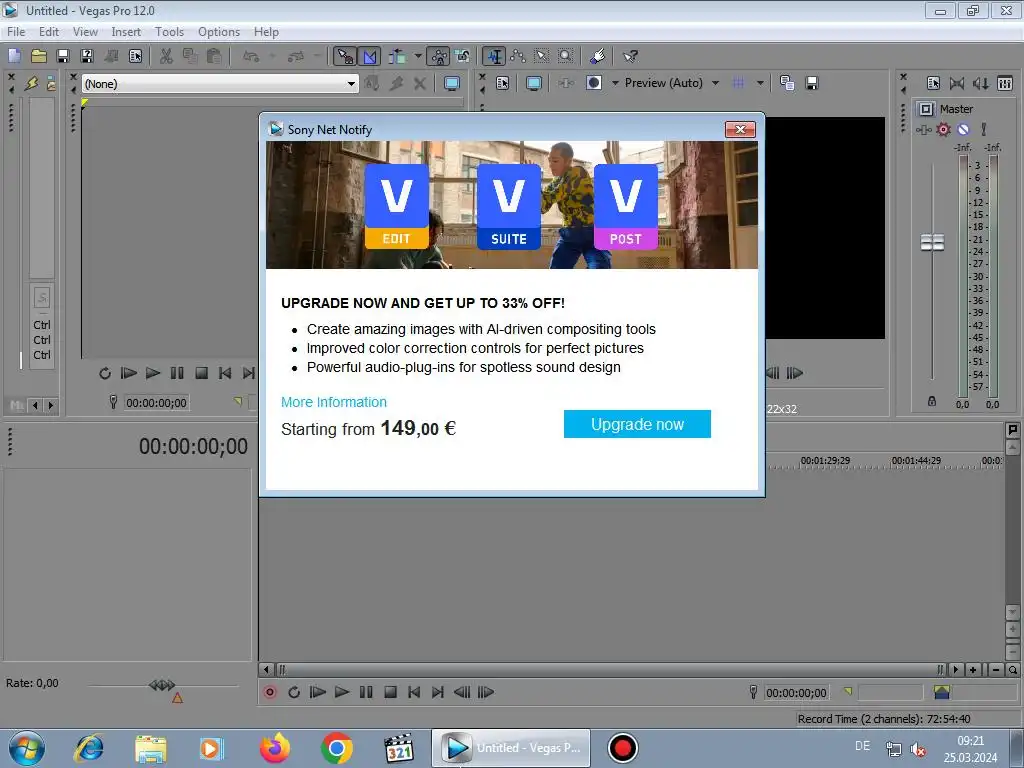Pause timeline playback
The height and width of the screenshot is (768, 1024).
pos(366,692)
